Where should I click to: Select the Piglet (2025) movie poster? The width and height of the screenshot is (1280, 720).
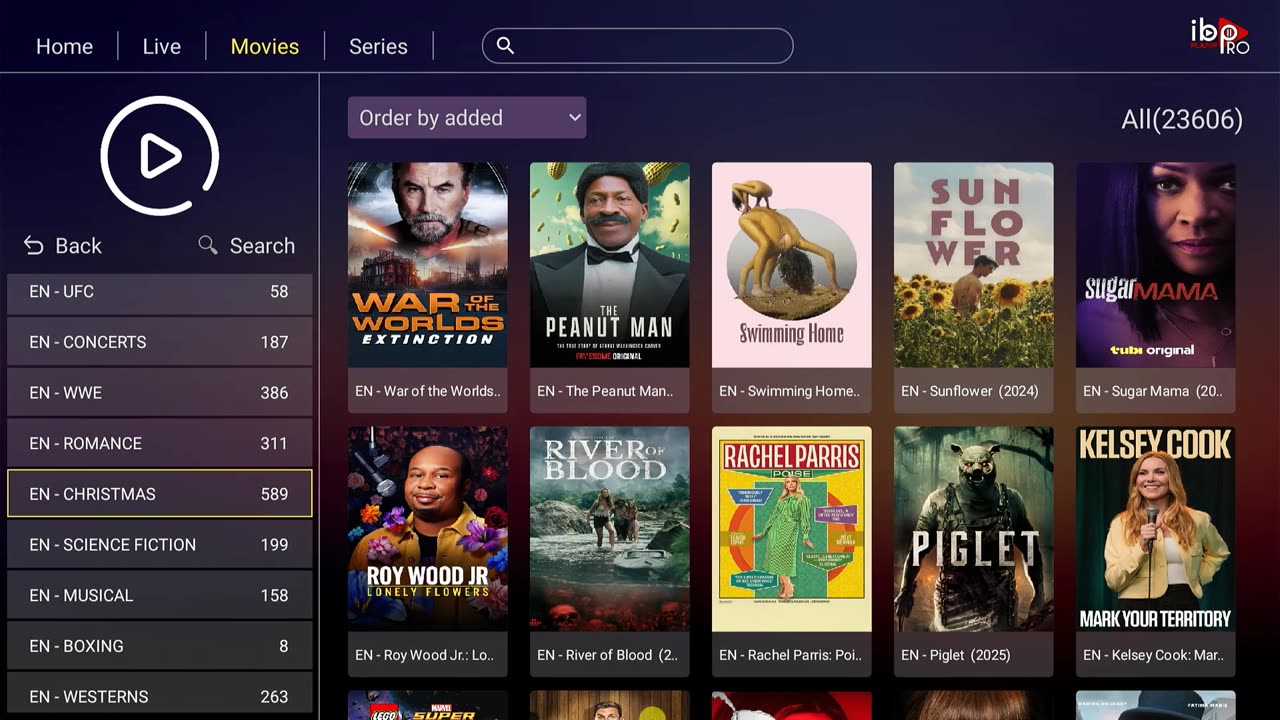pos(974,529)
